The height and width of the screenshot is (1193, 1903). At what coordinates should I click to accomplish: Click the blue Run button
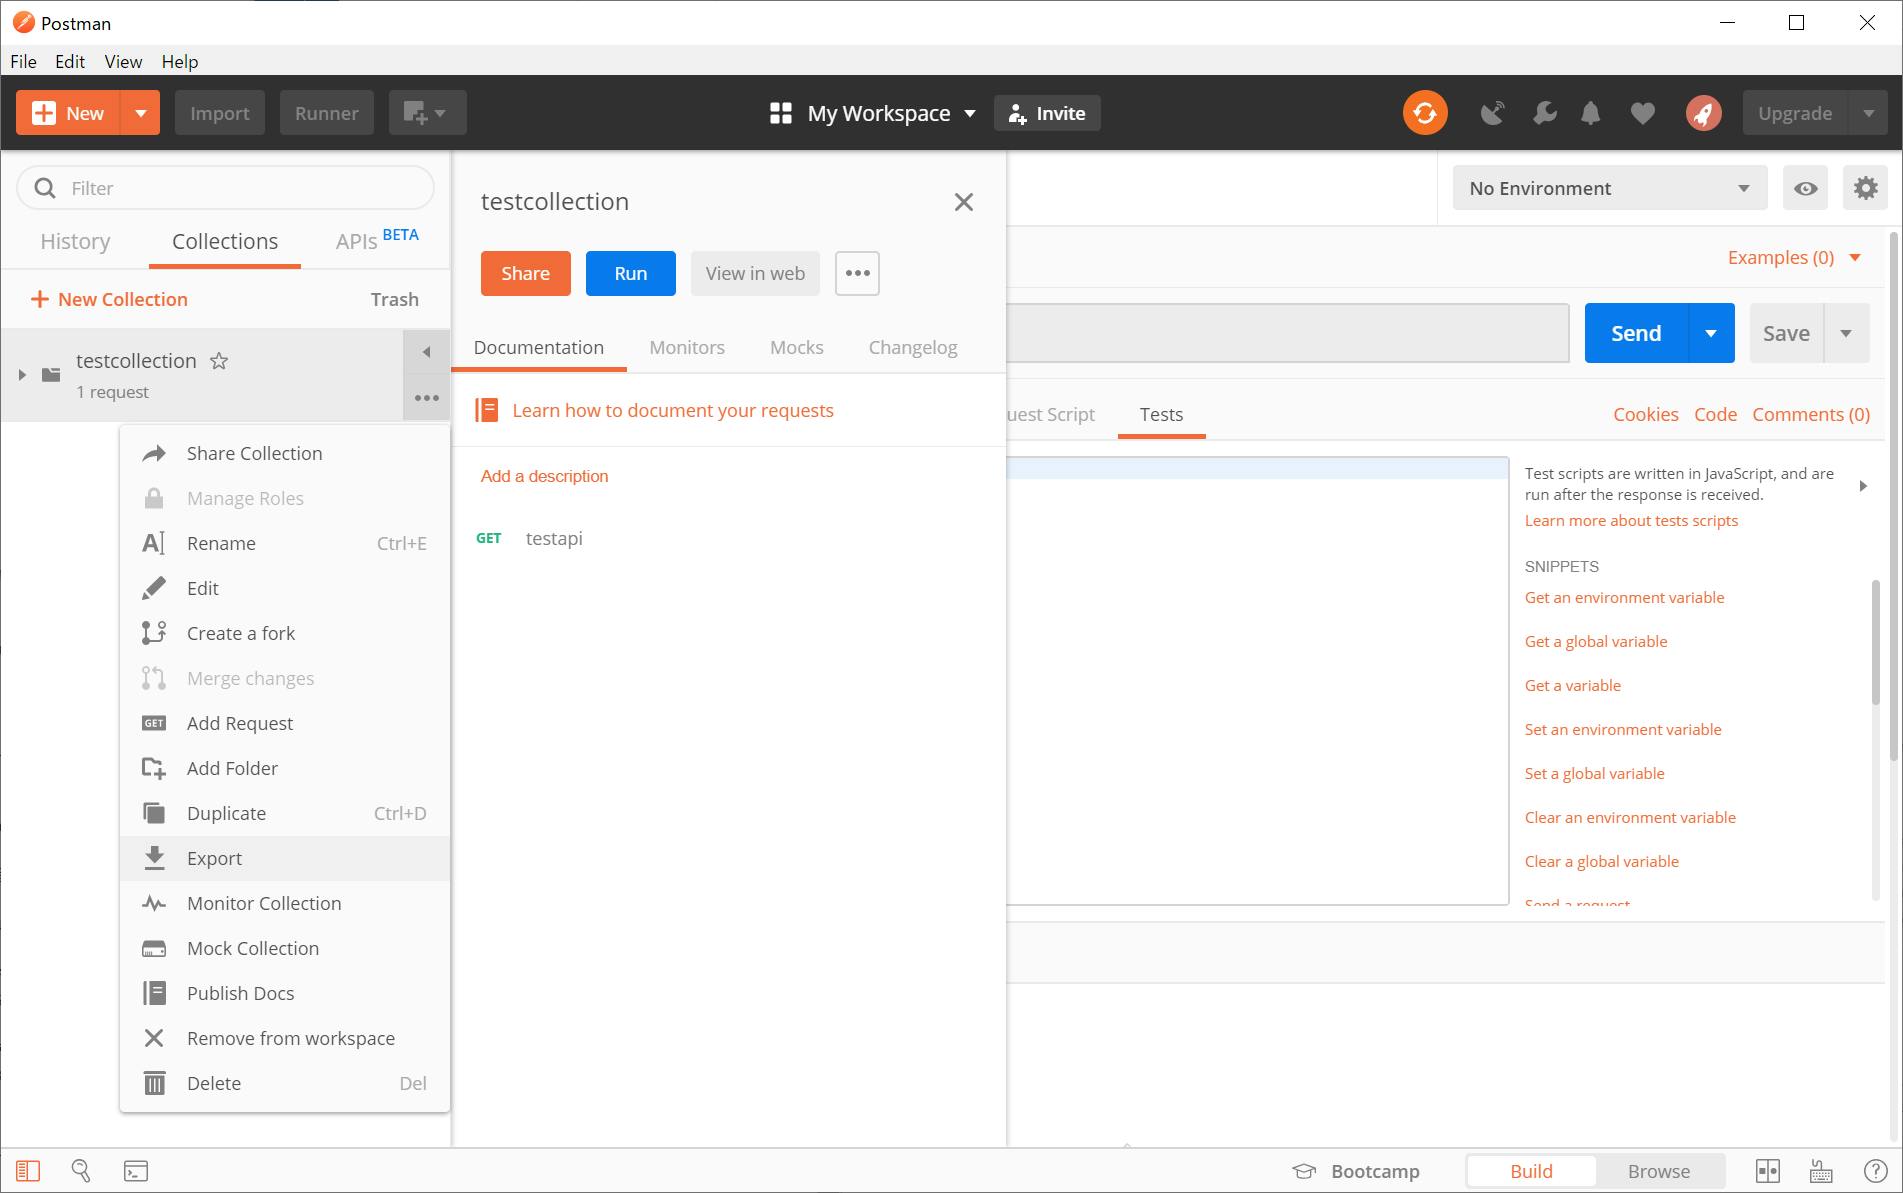pos(631,273)
